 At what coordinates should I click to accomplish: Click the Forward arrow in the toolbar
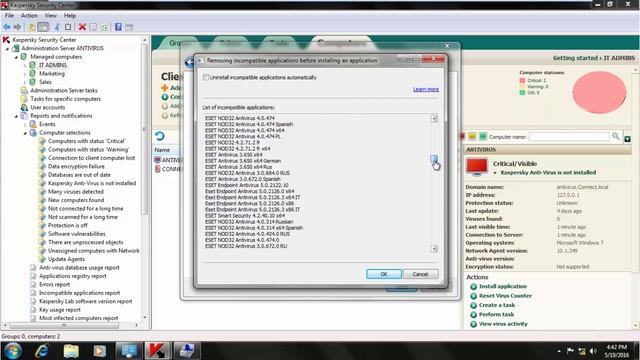tap(17, 27)
